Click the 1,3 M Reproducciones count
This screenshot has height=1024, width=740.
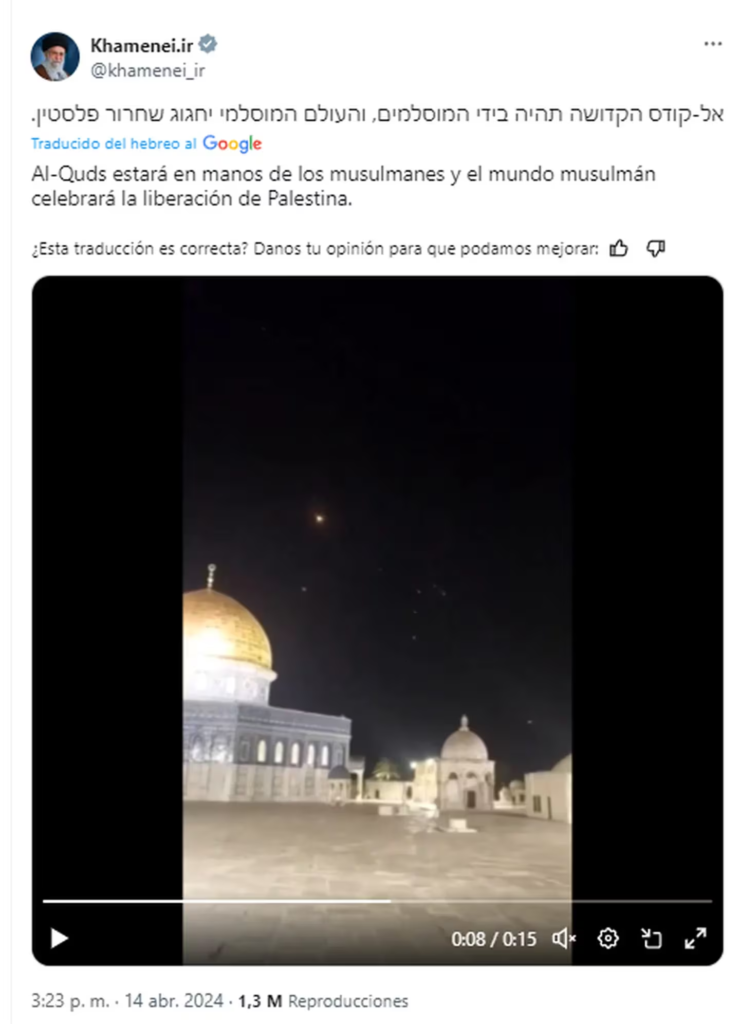pyautogui.click(x=323, y=1001)
